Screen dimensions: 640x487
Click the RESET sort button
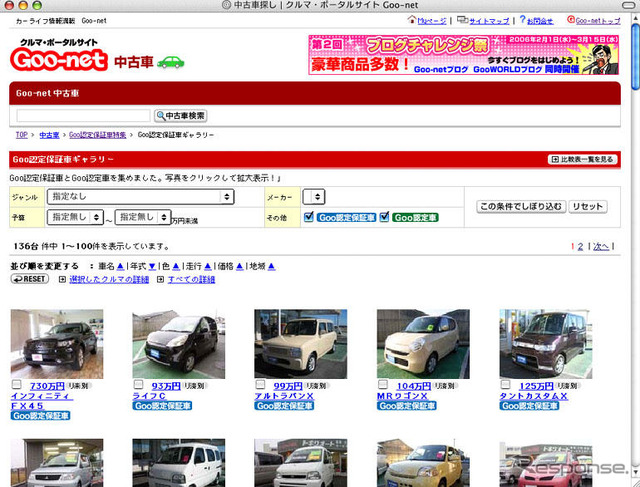point(30,280)
